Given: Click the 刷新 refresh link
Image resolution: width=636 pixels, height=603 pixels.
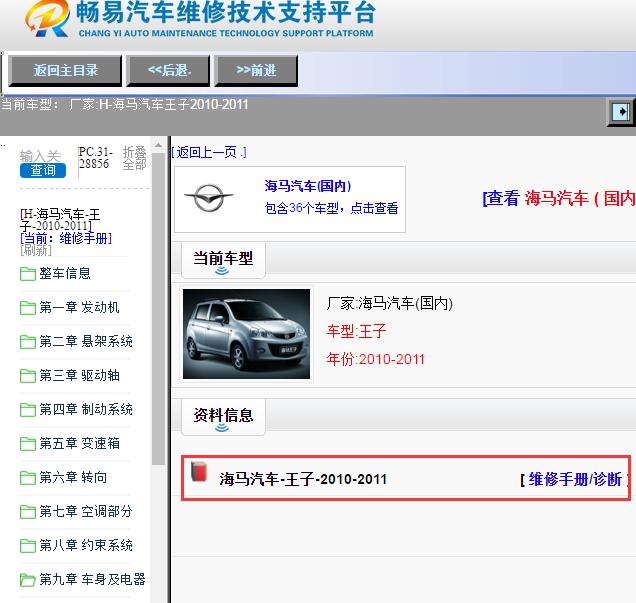Looking at the screenshot, I should pos(36,250).
